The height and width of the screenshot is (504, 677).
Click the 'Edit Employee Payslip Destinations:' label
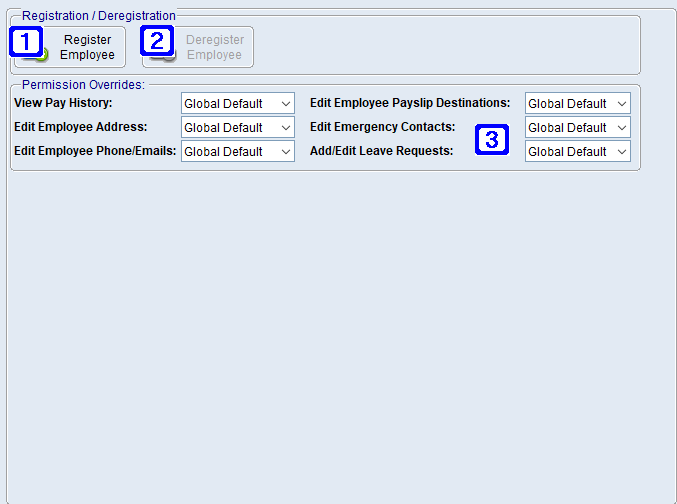(x=410, y=103)
